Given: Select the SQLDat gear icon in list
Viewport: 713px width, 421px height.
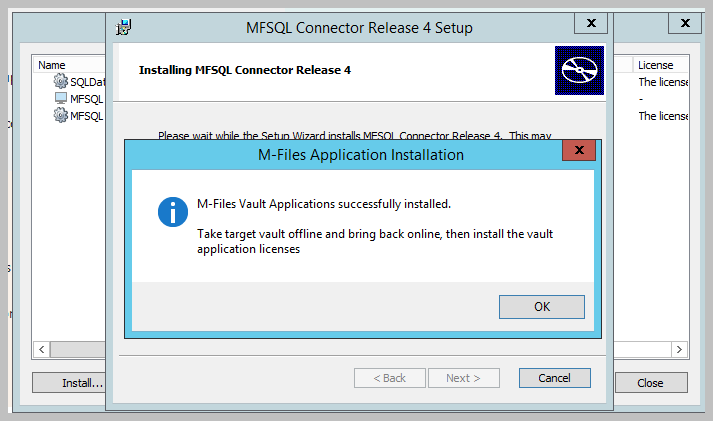Looking at the screenshot, I should coord(60,81).
